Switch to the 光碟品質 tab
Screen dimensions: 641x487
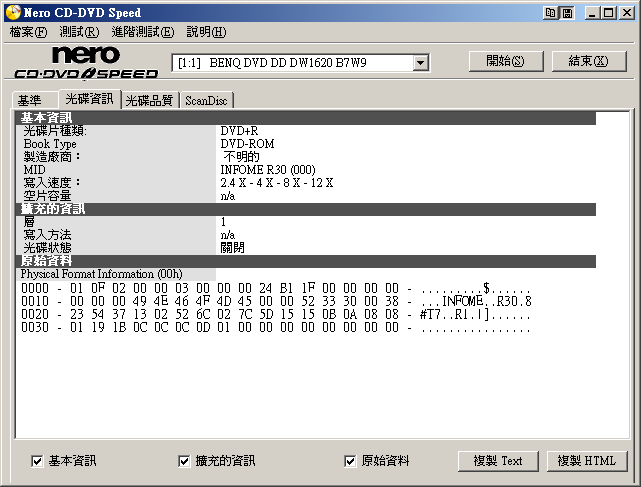coord(150,101)
